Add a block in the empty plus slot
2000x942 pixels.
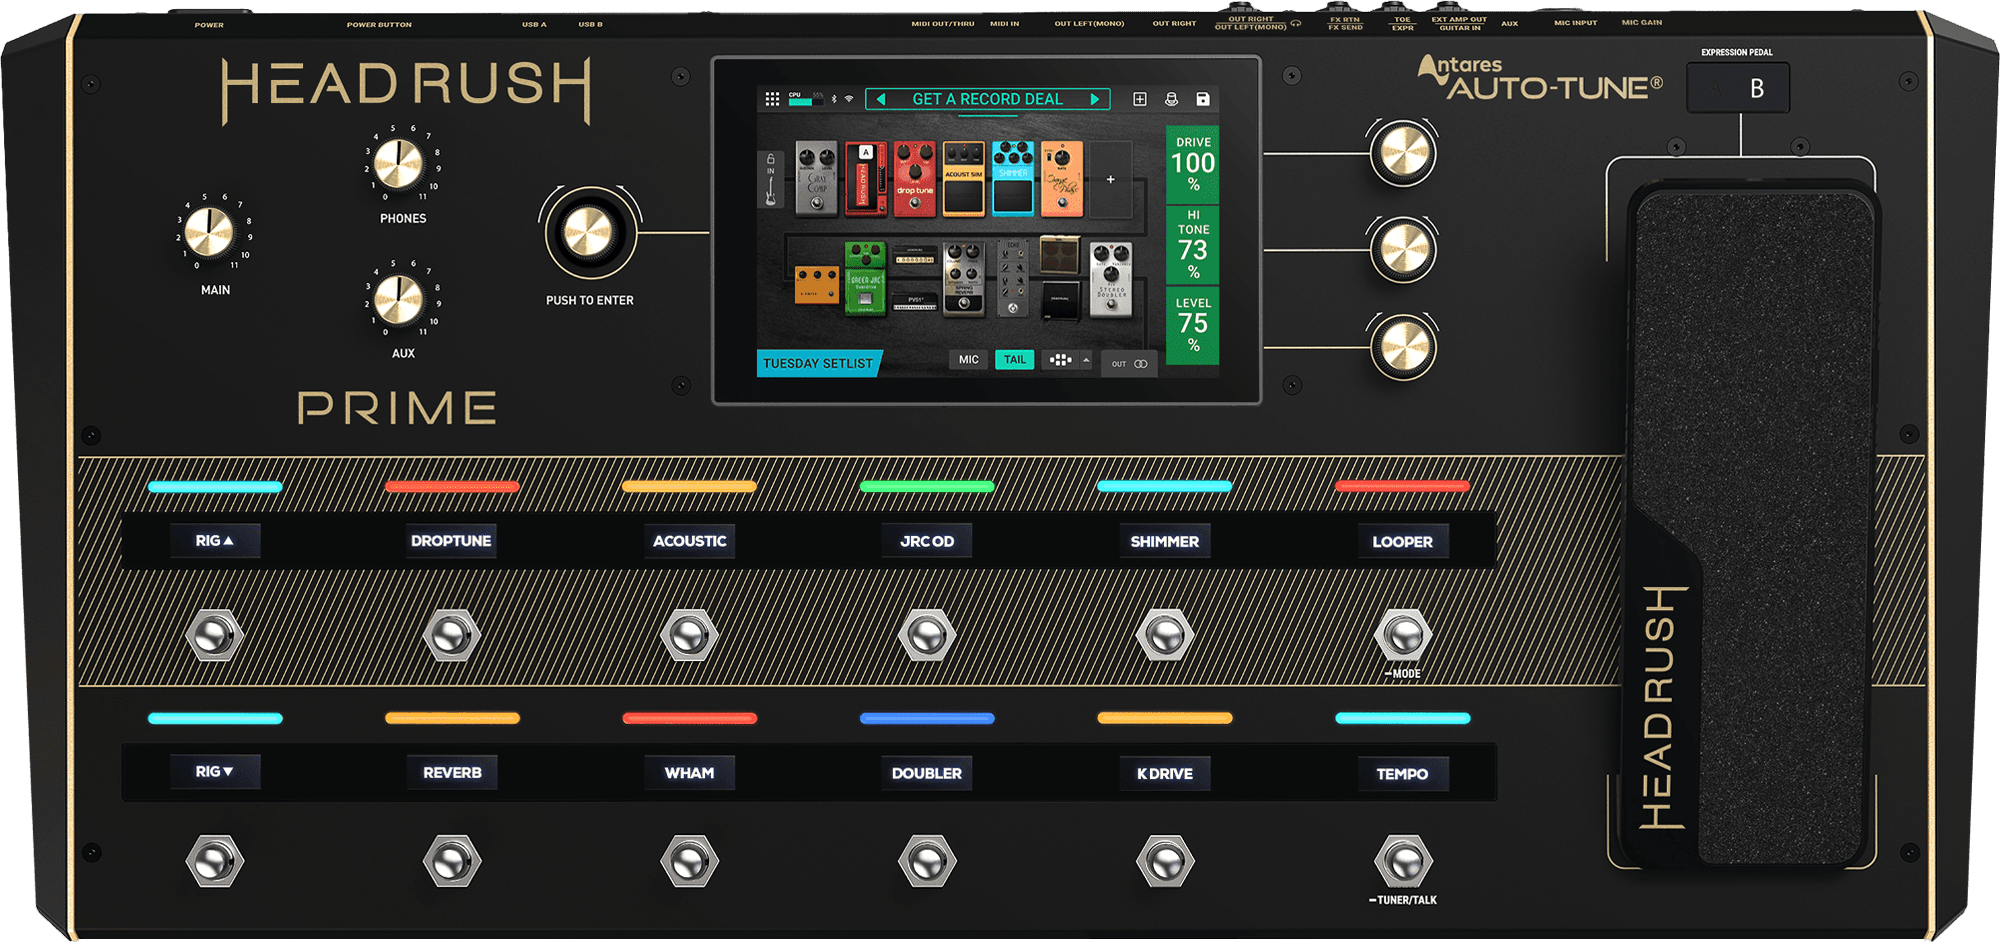pyautogui.click(x=1110, y=179)
